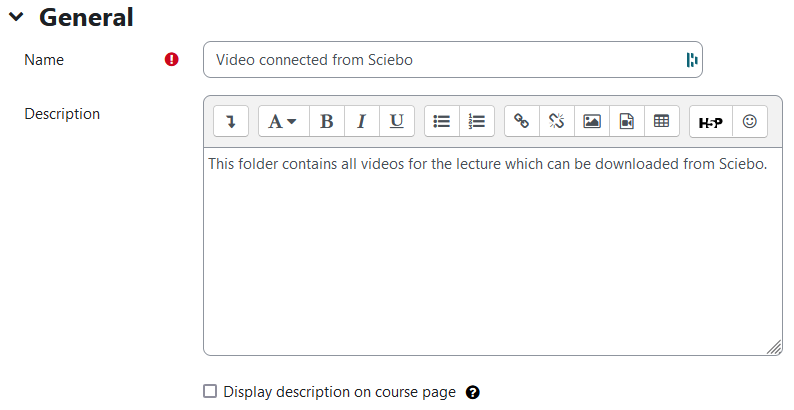The image size is (794, 410).
Task: Click the required field red exclamation icon
Action: (x=172, y=60)
